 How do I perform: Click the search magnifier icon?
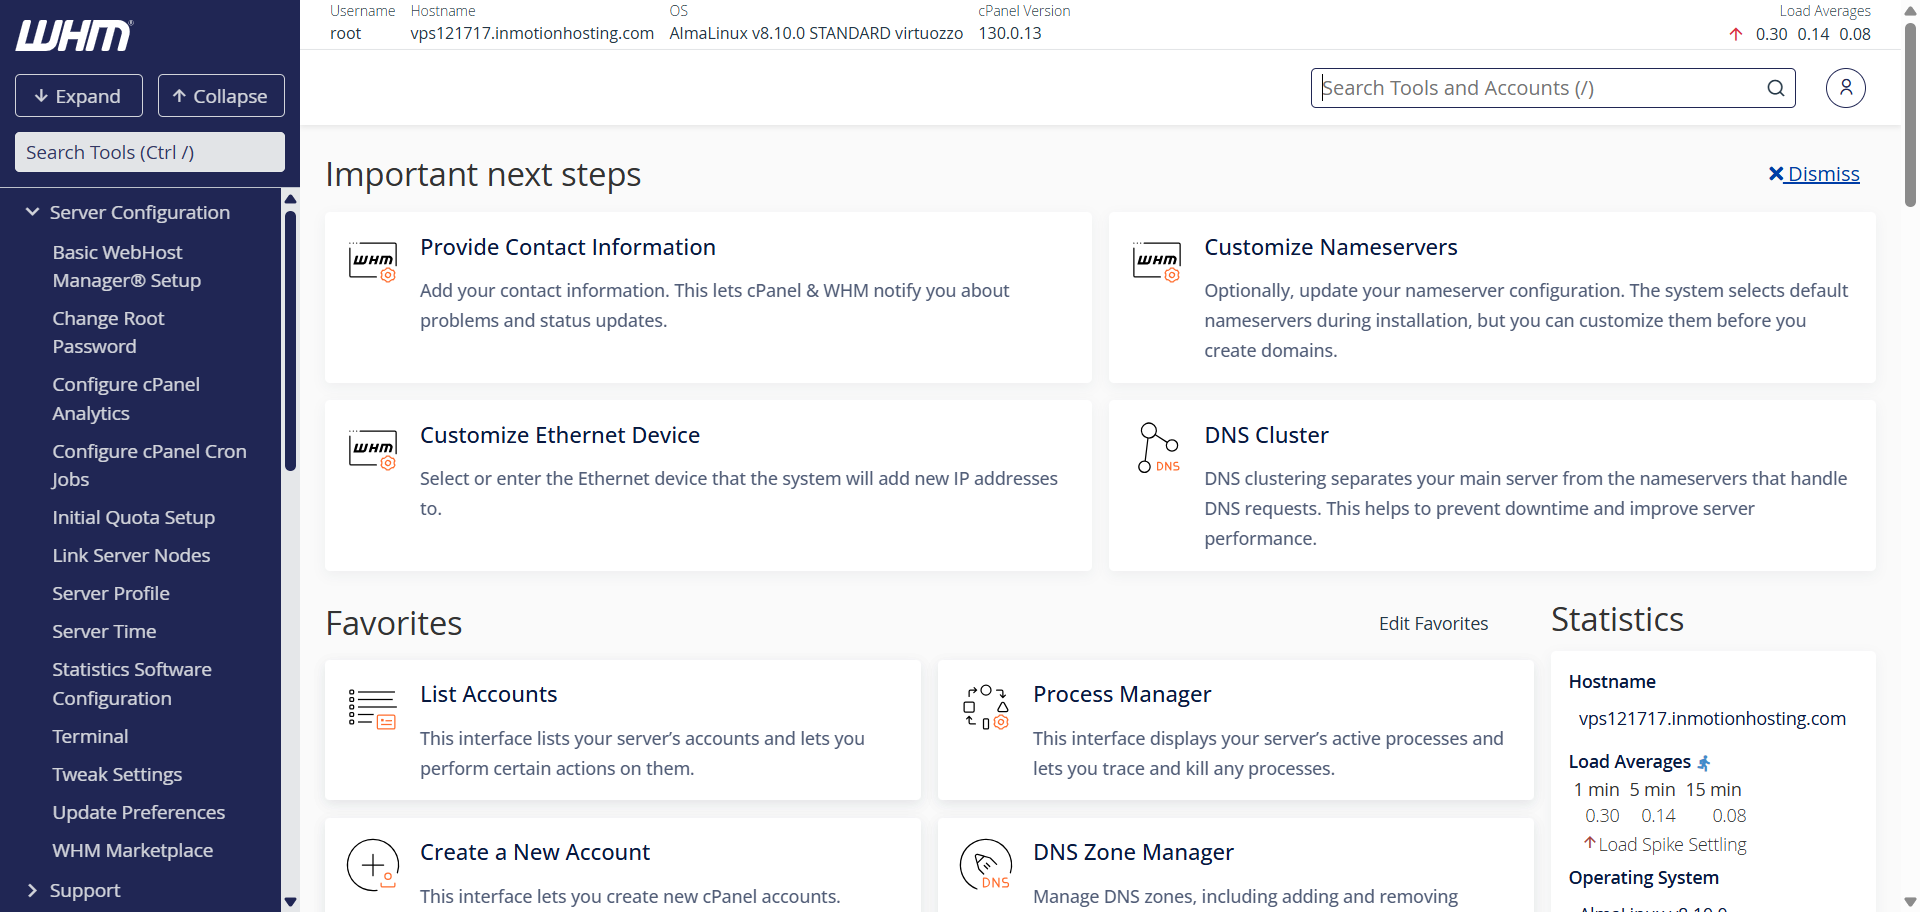coord(1775,88)
